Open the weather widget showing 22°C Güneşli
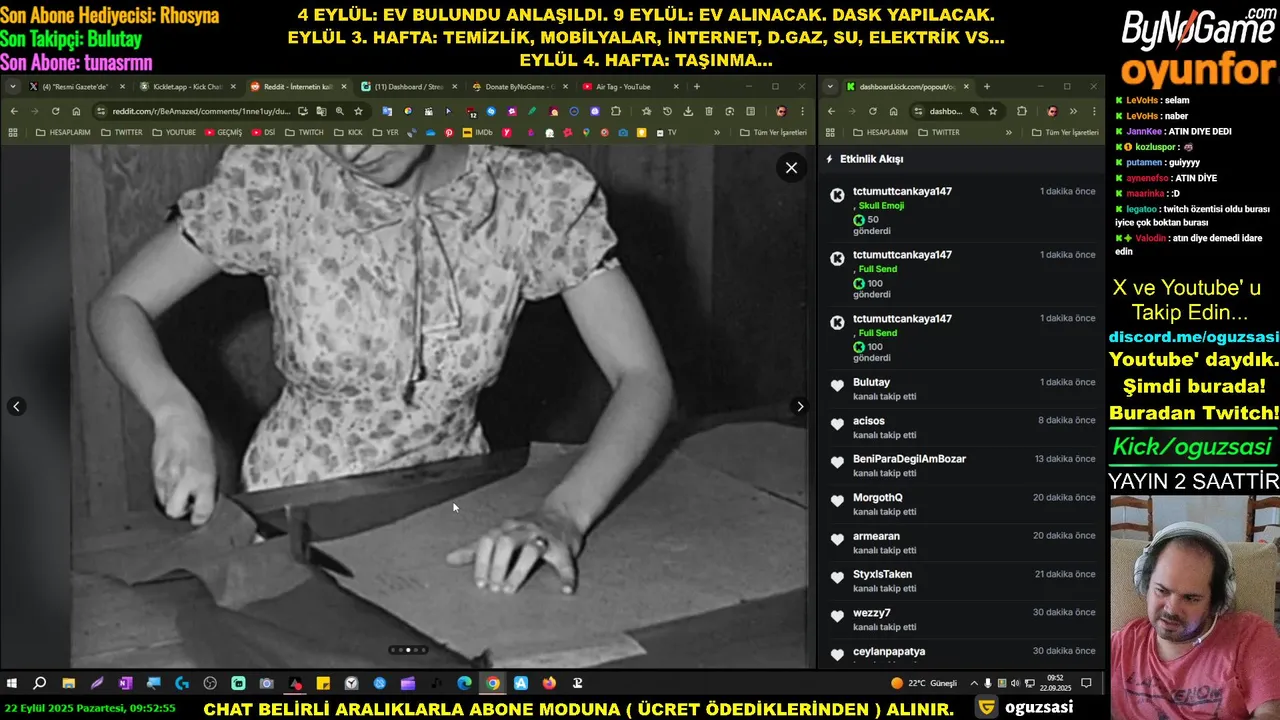 [x=924, y=683]
